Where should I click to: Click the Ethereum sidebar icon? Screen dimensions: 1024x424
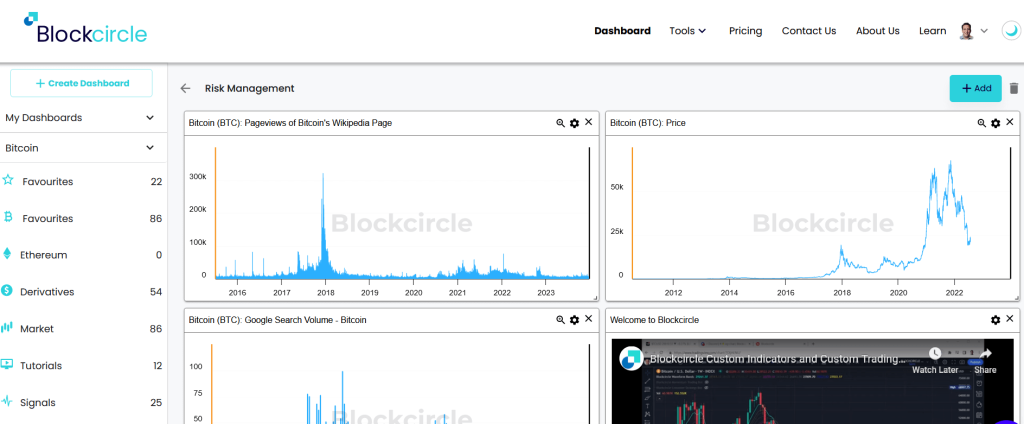(x=7, y=253)
